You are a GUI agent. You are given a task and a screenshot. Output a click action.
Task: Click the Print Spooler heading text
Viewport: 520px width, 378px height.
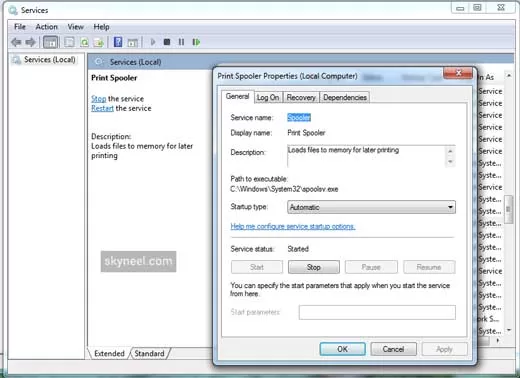click(x=114, y=78)
